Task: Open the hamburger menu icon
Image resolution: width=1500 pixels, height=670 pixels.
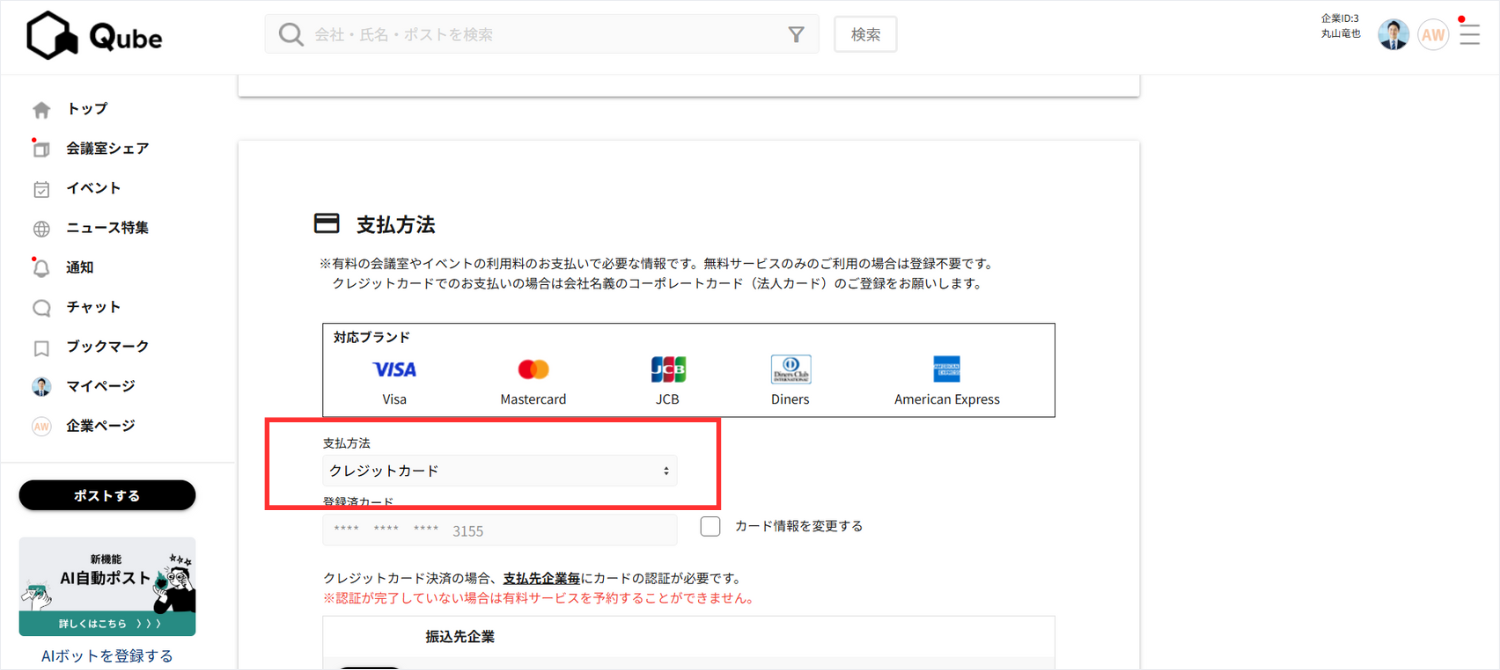Action: click(x=1469, y=35)
